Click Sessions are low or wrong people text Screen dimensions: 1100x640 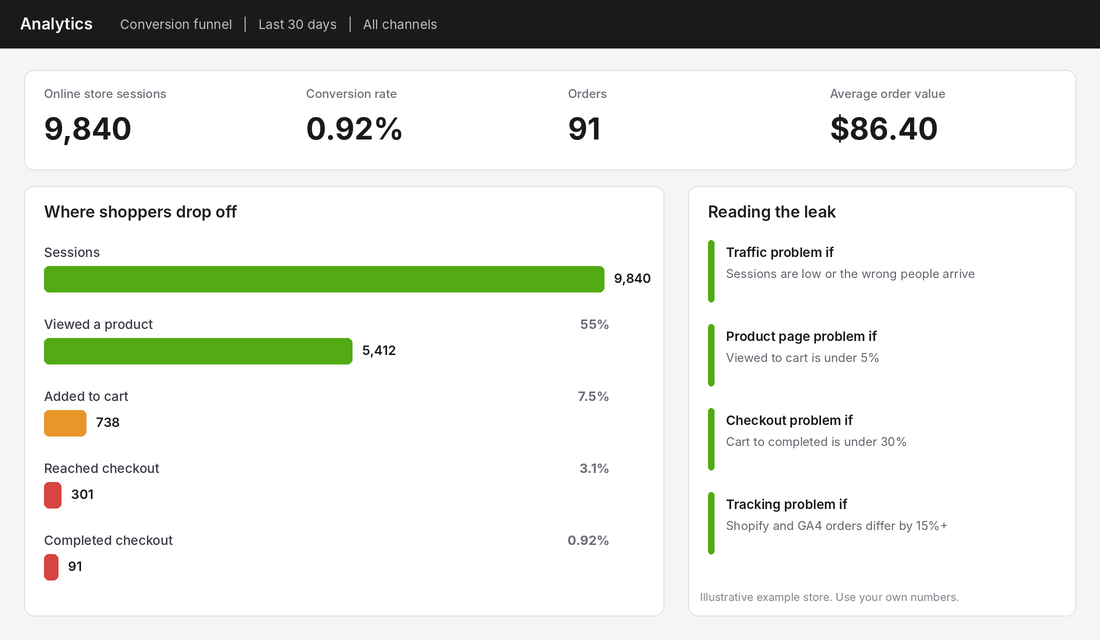(x=850, y=274)
